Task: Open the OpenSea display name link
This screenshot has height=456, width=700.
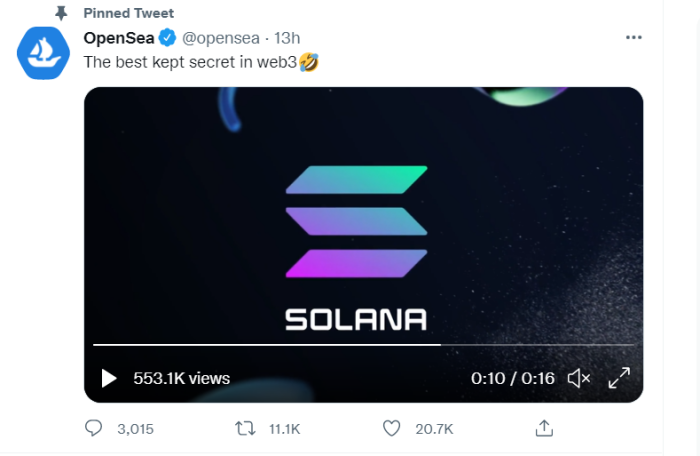Action: coord(119,38)
